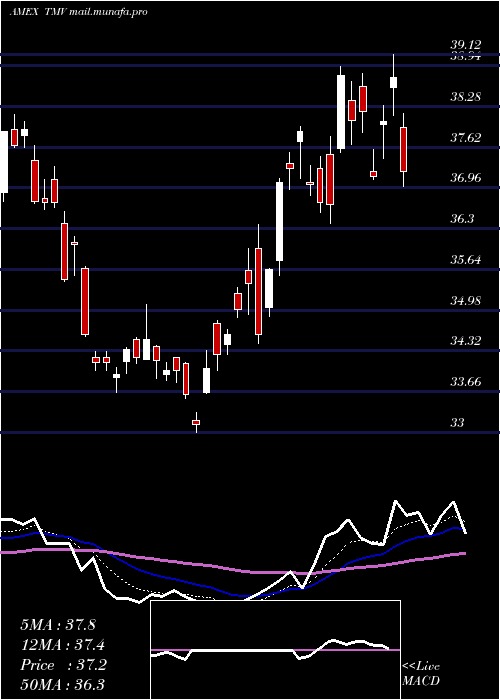Screen dimensions: 500x700
Task: Click the 50MA : 36.3 readout
Action: (64, 685)
